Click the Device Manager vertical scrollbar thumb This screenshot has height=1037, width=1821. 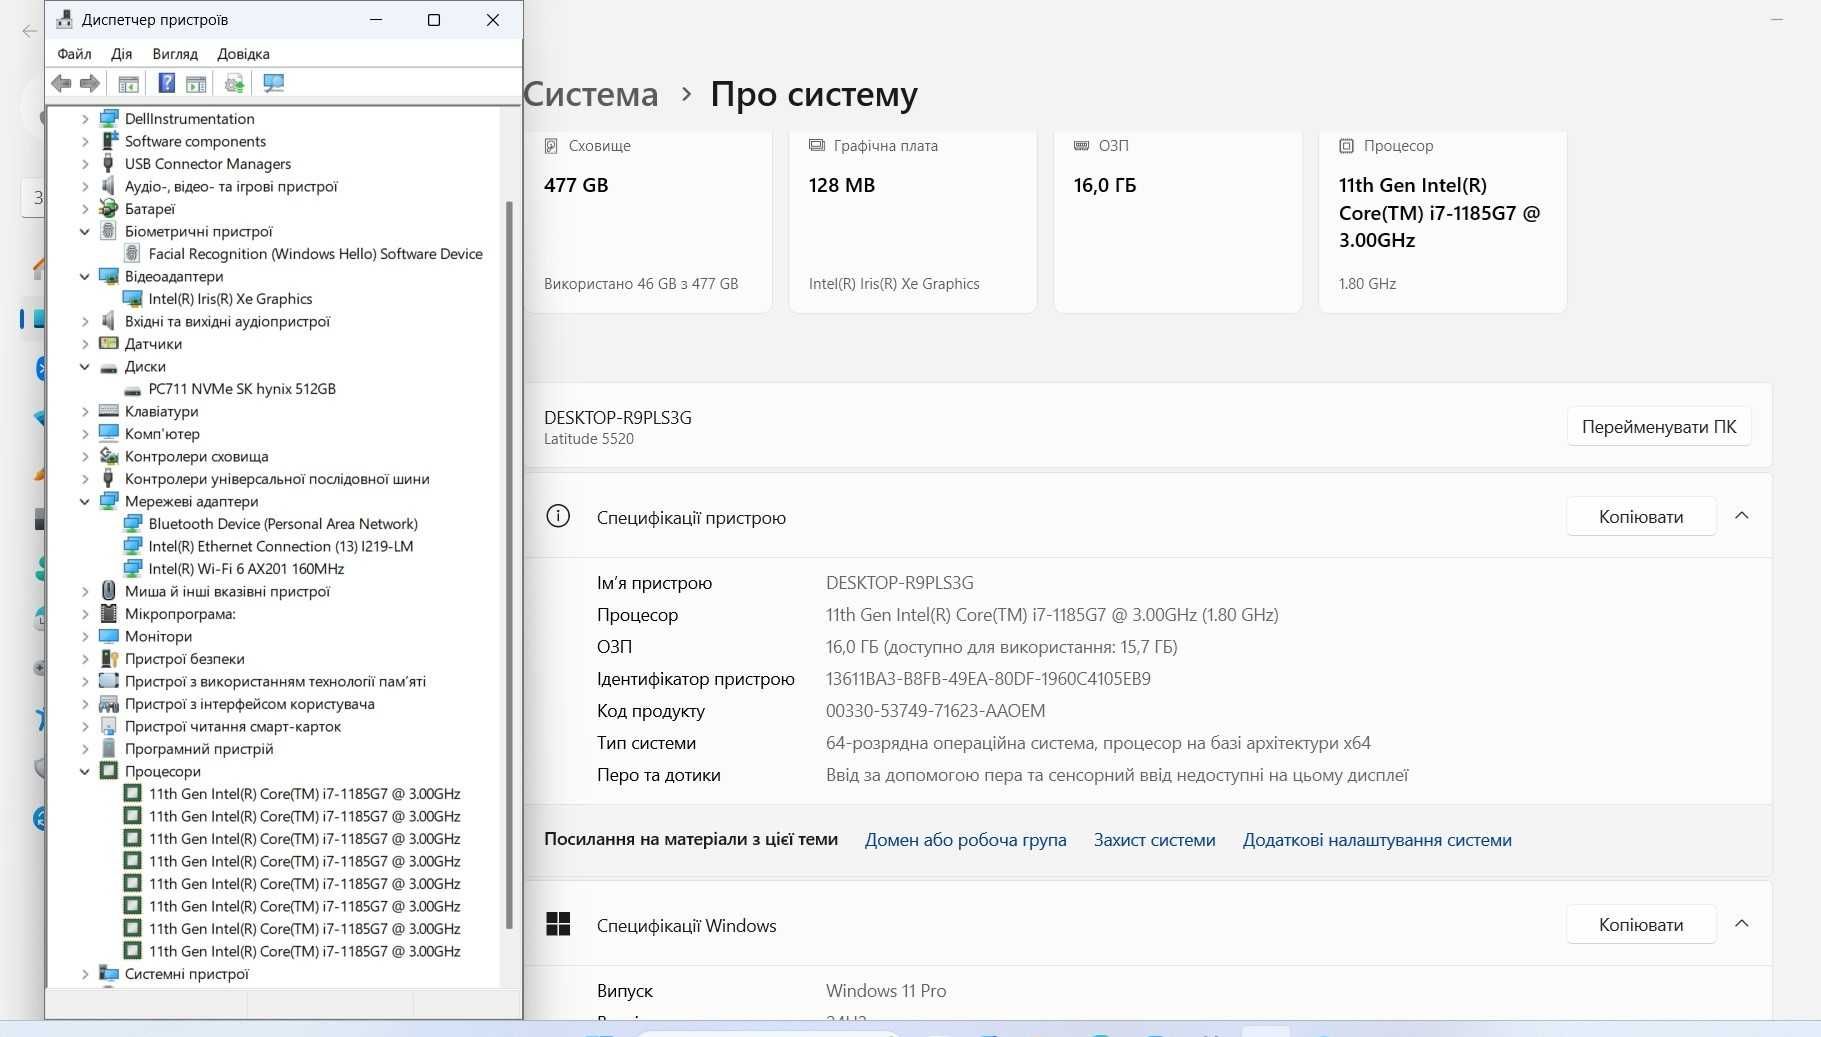pyautogui.click(x=509, y=565)
